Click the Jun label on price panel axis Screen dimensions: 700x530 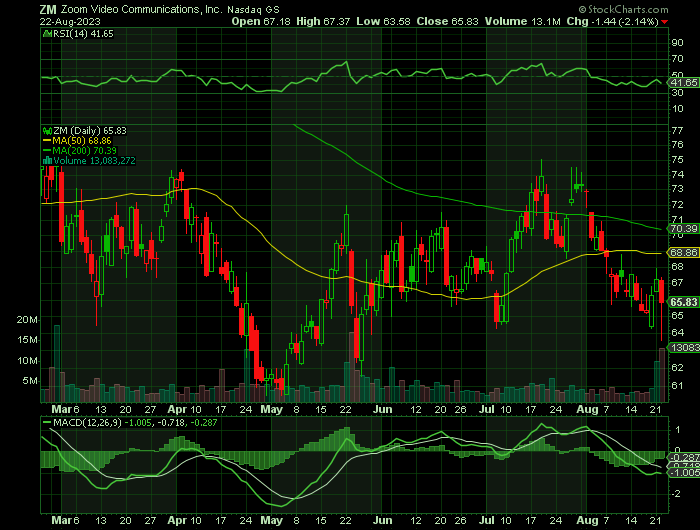pyautogui.click(x=383, y=409)
